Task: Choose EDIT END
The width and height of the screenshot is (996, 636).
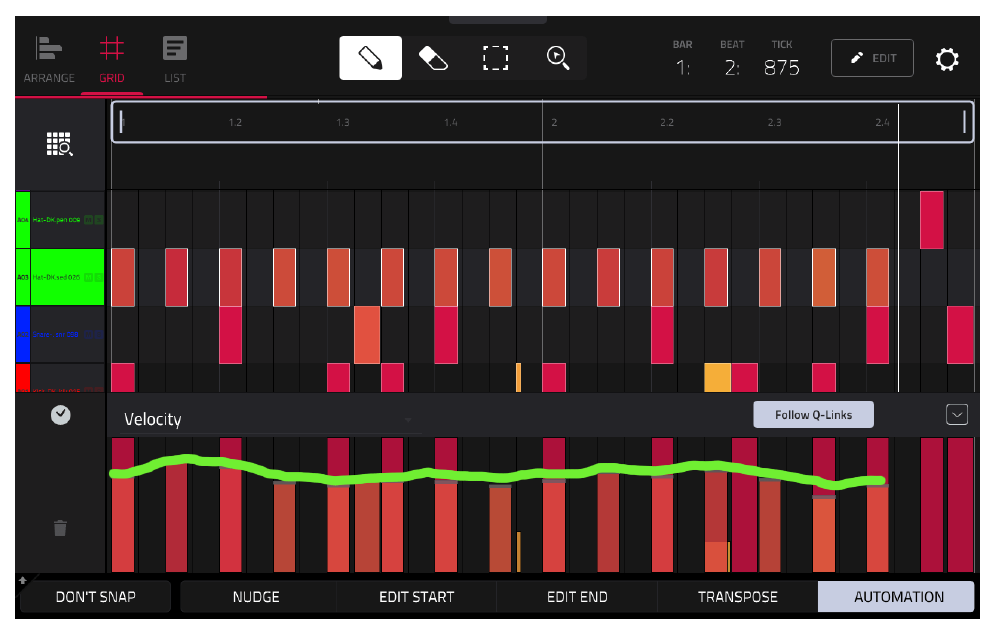Action: (x=577, y=597)
